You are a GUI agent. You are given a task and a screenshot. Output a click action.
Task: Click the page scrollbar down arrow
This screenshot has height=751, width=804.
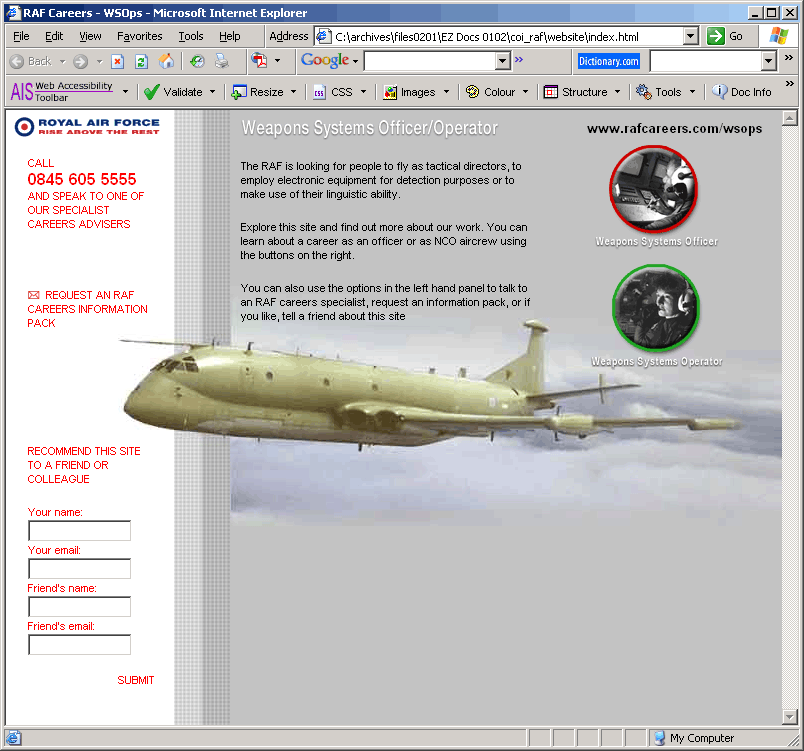790,716
